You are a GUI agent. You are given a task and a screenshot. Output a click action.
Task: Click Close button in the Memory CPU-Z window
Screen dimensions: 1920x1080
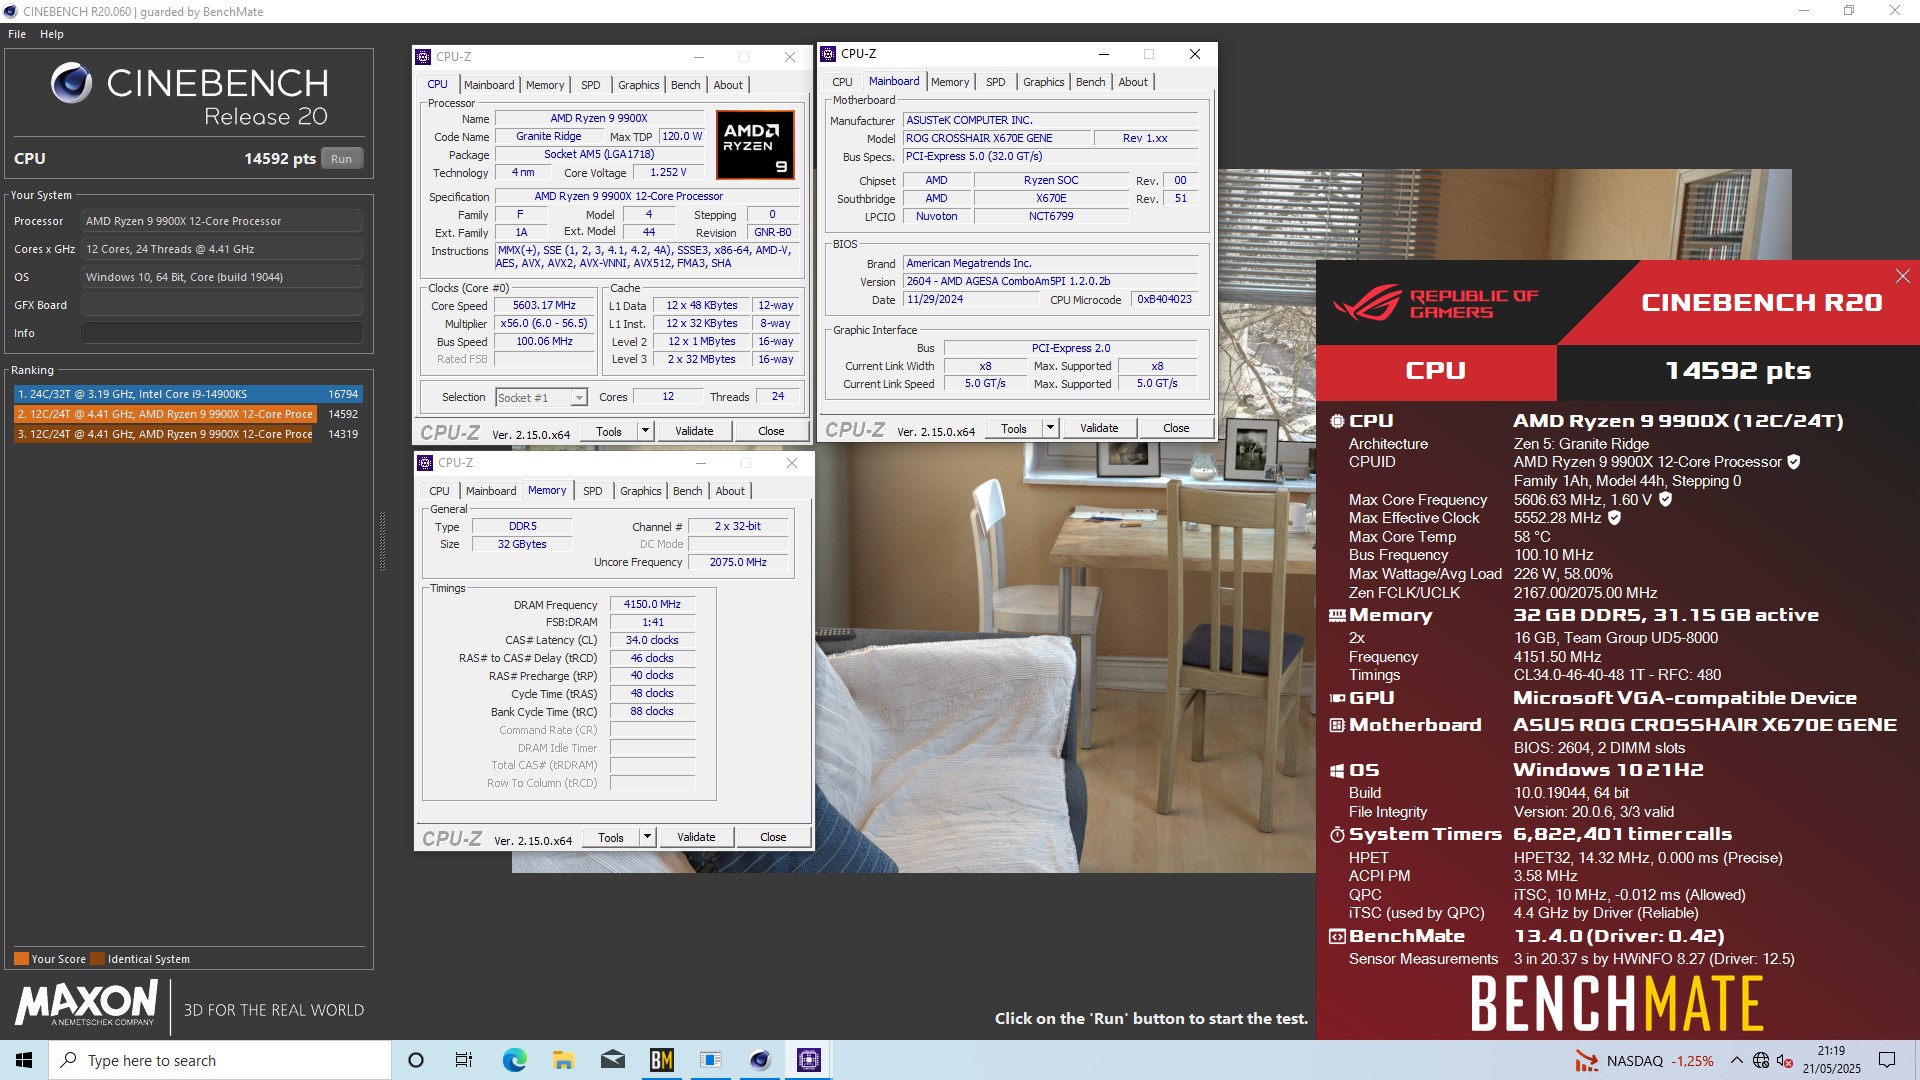773,837
